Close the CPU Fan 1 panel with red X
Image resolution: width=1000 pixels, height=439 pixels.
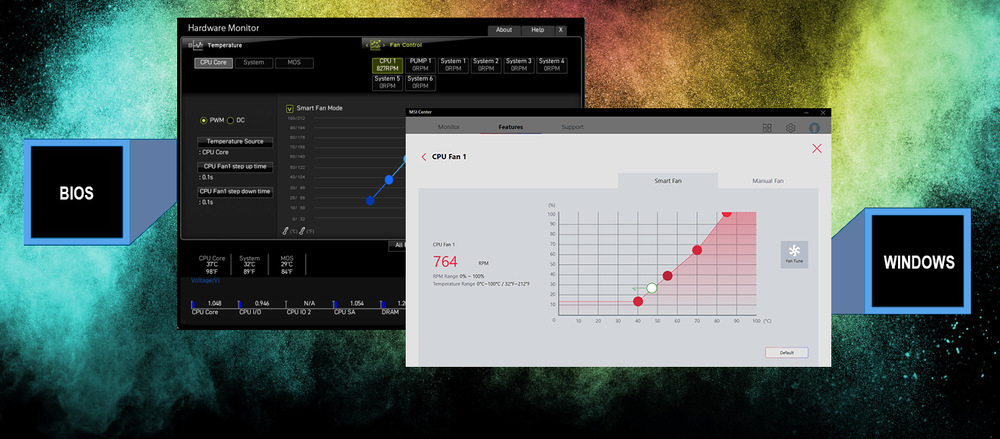(817, 149)
